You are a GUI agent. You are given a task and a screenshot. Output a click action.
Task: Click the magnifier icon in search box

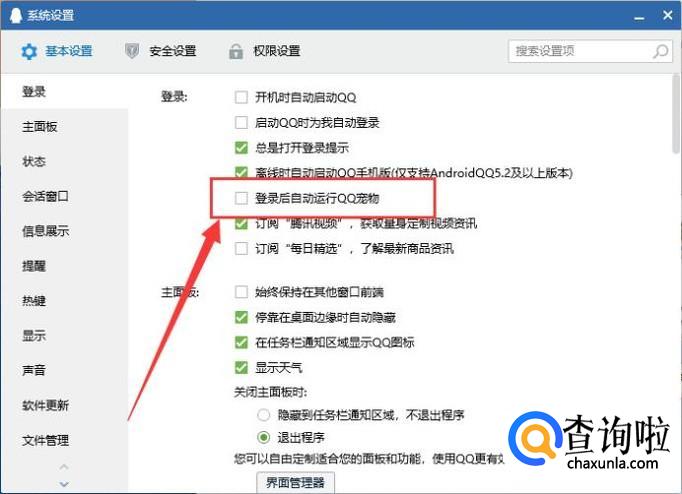click(660, 51)
